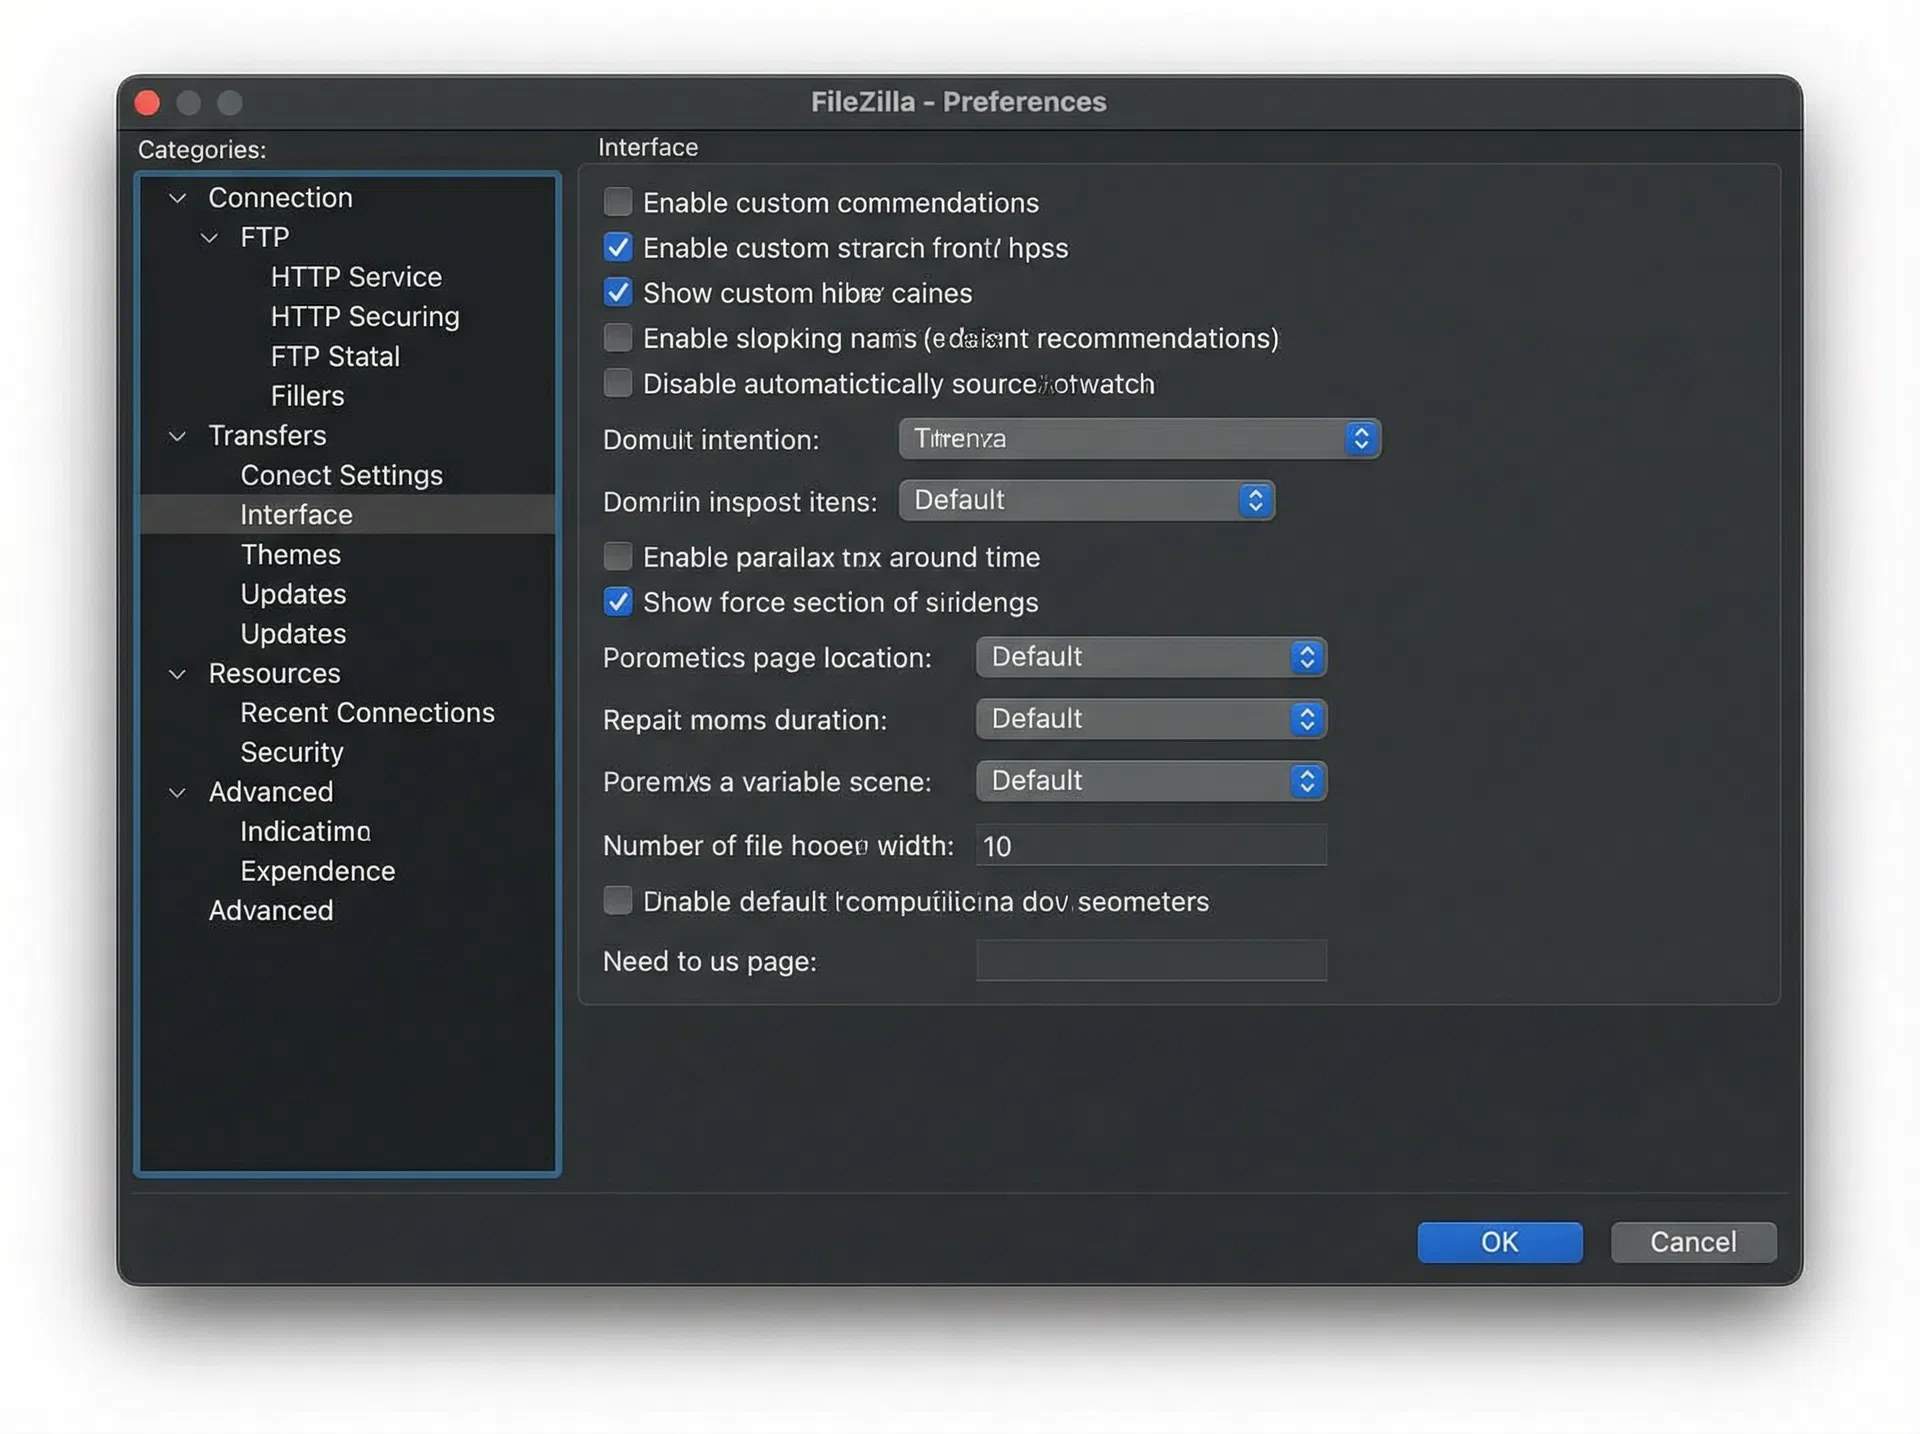Open Repait moms duration dropdown
This screenshot has width=1920, height=1434.
(1152, 719)
